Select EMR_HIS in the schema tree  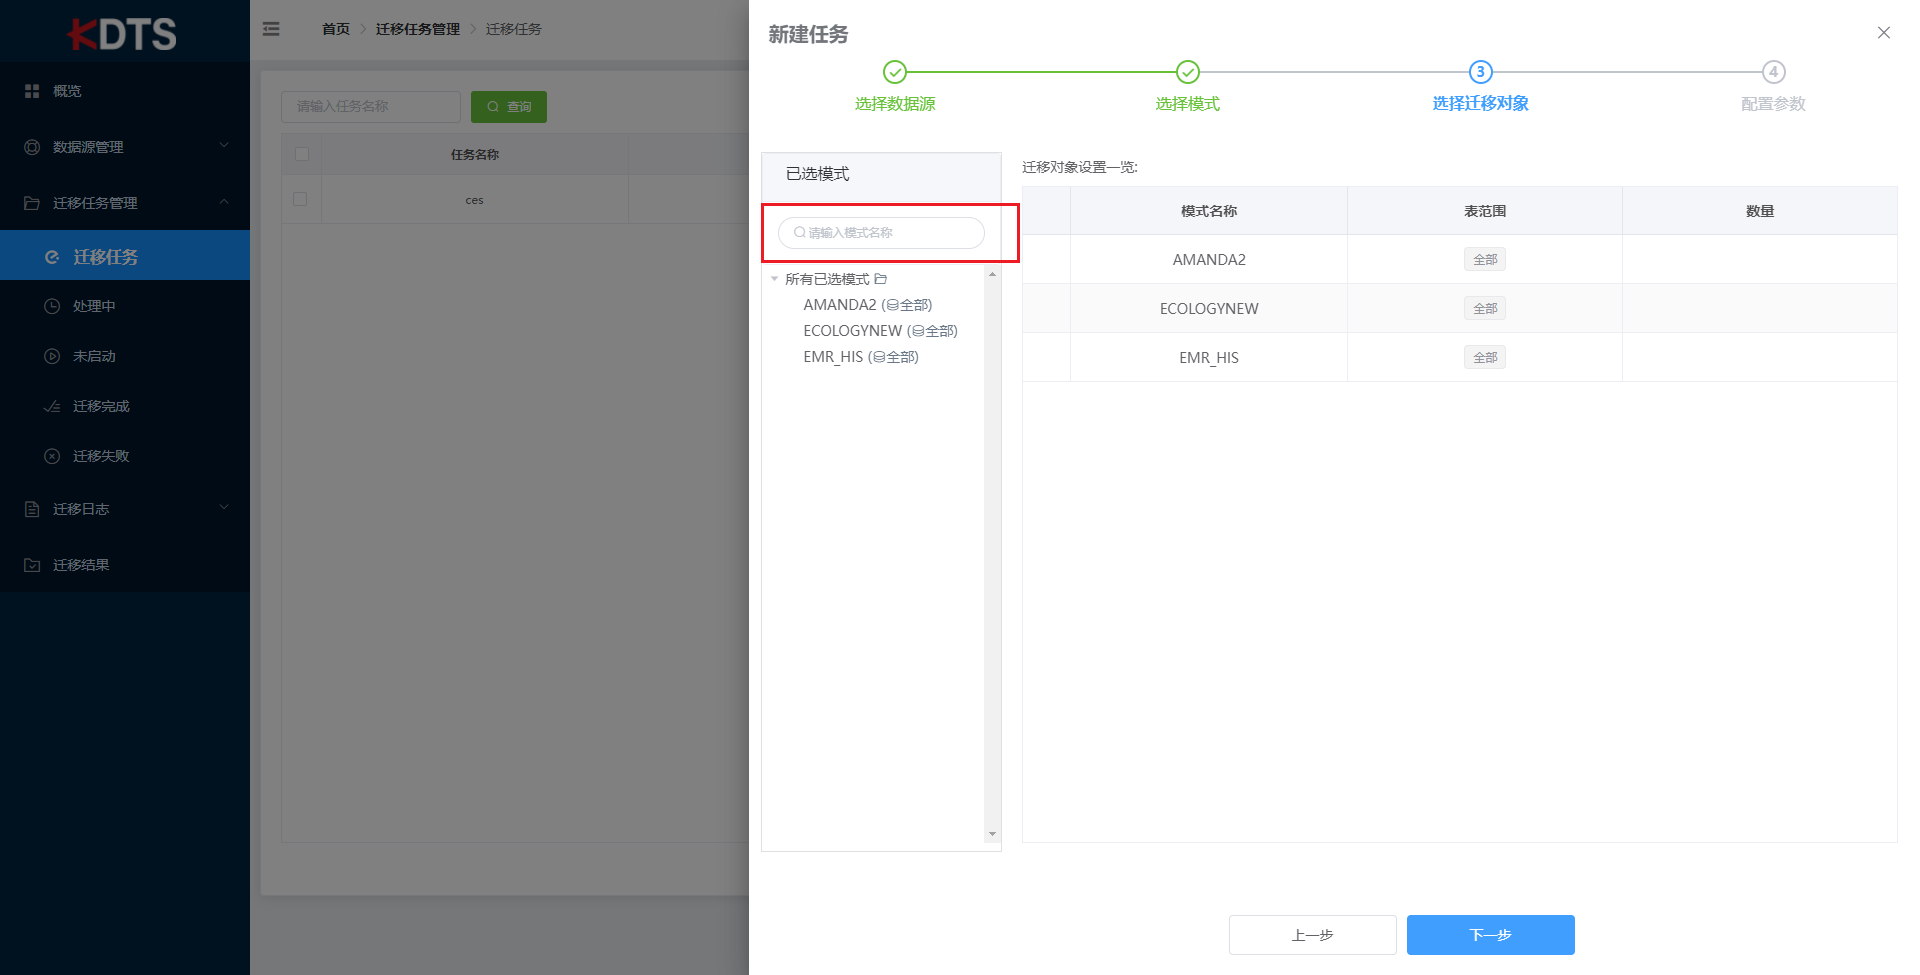pyautogui.click(x=861, y=357)
